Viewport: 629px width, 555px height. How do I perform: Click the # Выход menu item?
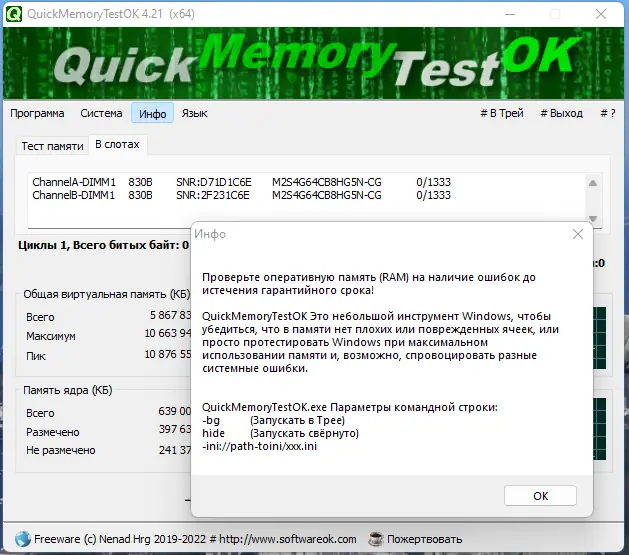point(562,113)
